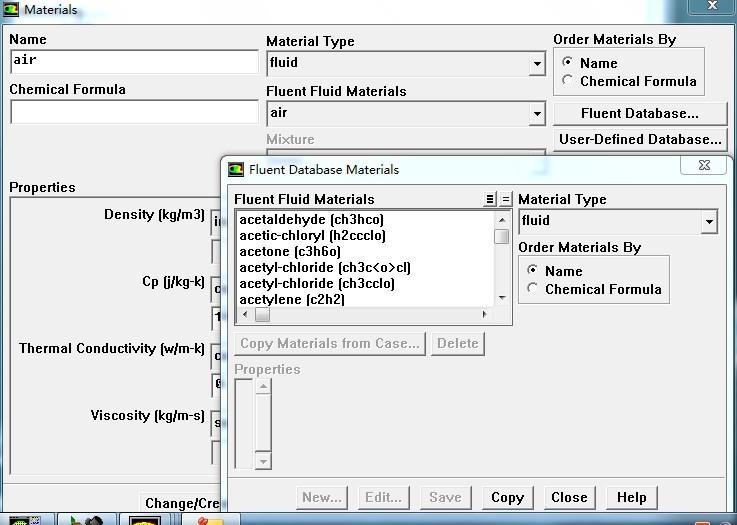Select Name radio in Materials window
Screen dimensions: 737x525
567,62
